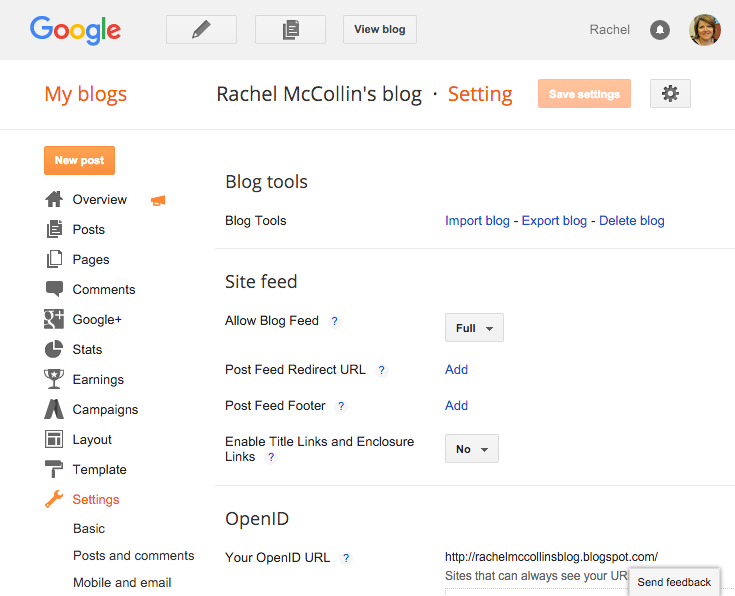Click the New post button
735x596 pixels.
pyautogui.click(x=79, y=160)
